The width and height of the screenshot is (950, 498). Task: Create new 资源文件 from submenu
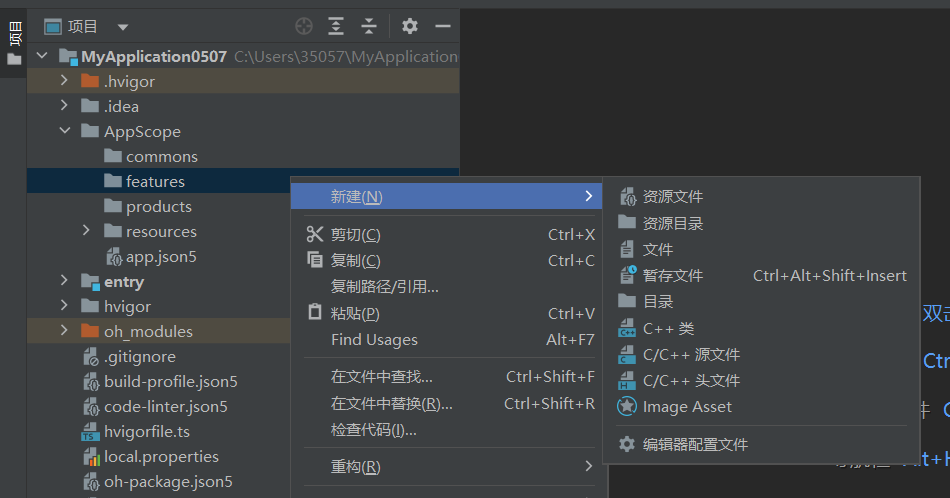coord(762,196)
